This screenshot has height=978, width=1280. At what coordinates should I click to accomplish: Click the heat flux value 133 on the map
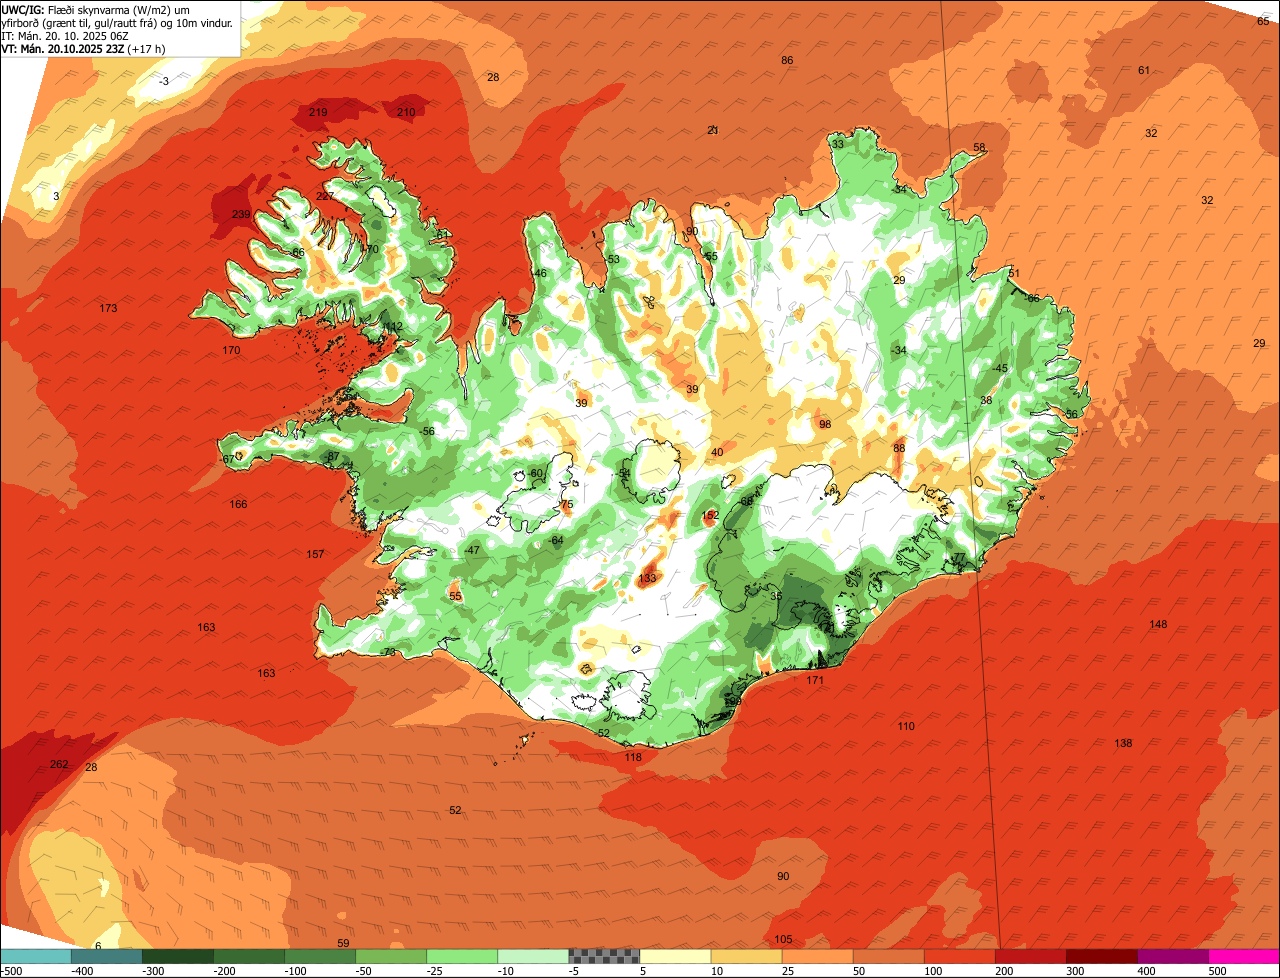click(648, 578)
